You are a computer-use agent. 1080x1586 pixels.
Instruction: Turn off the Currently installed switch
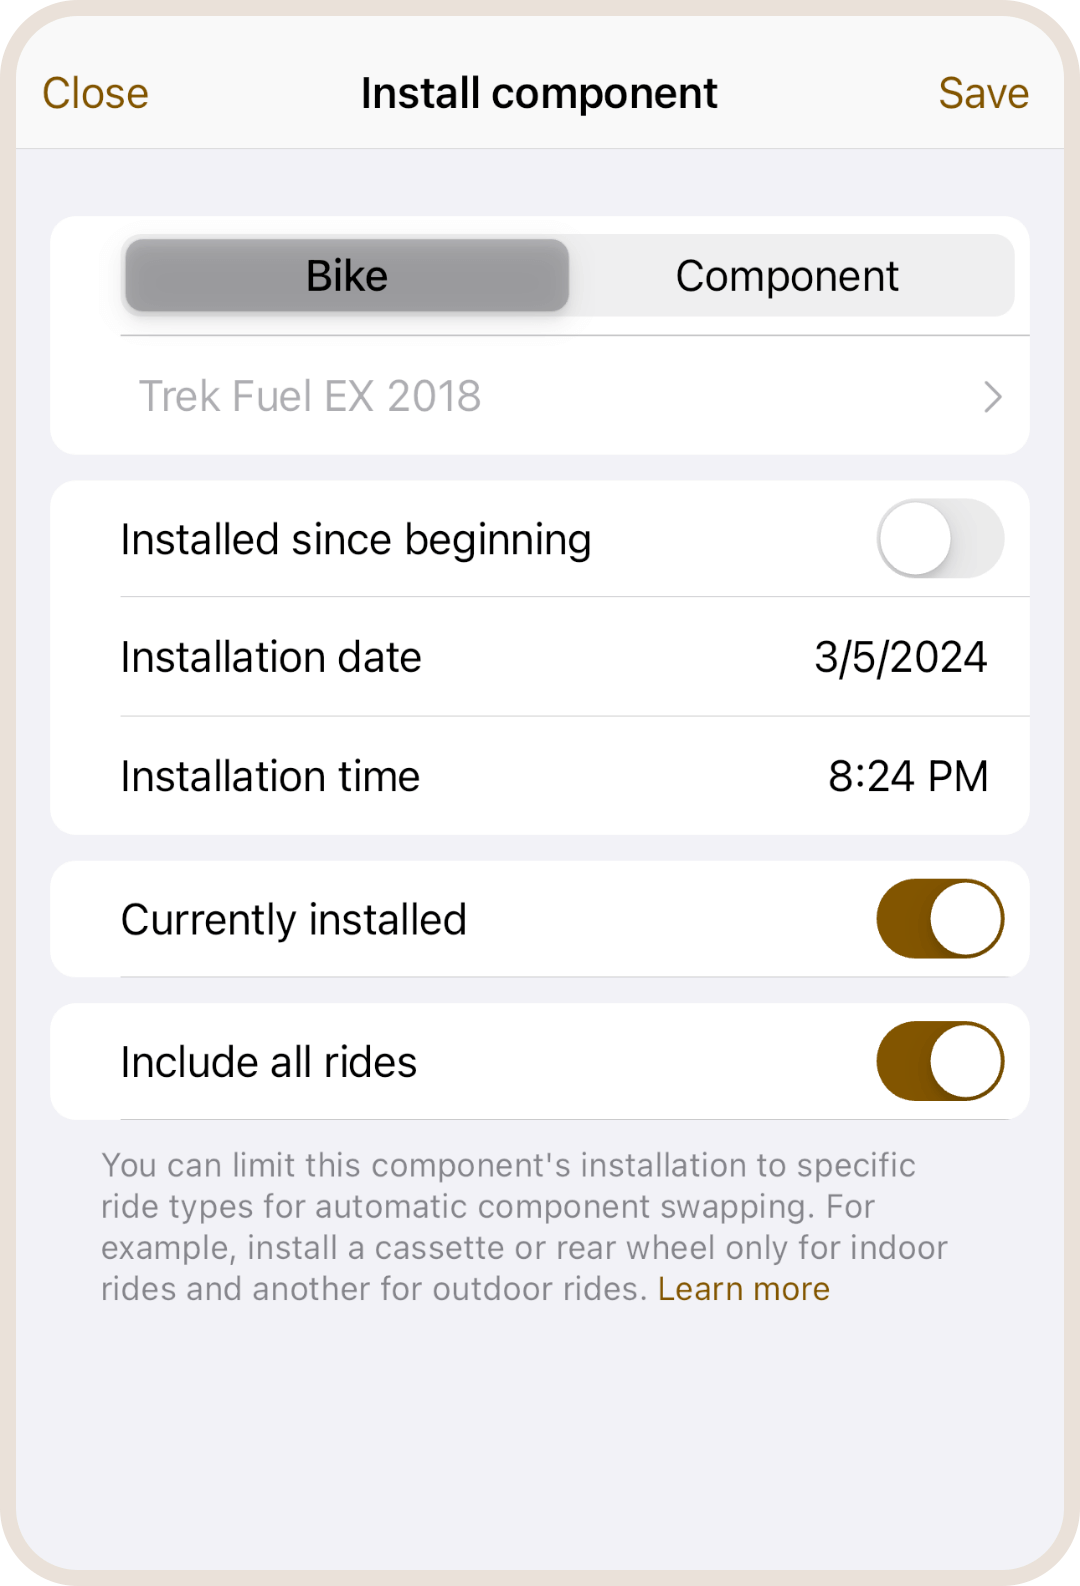[940, 919]
